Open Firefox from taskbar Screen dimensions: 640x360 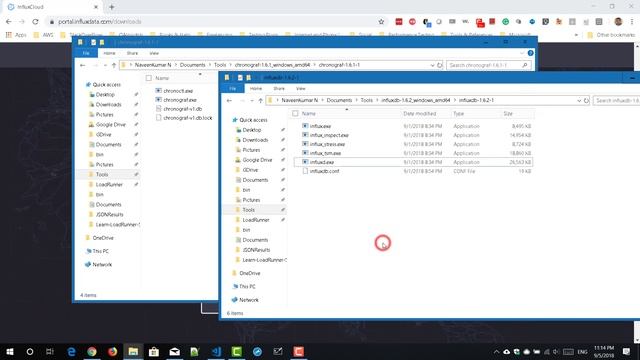113,351
